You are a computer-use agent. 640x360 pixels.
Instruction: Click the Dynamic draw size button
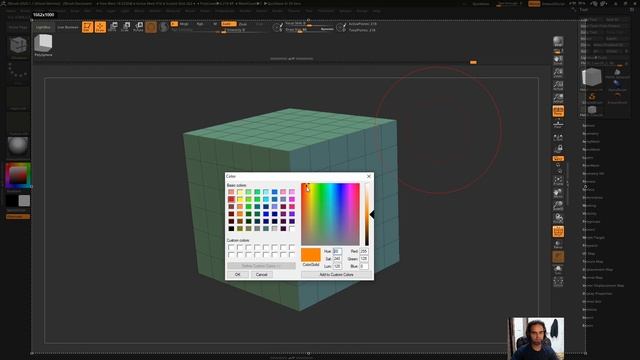(327, 29)
